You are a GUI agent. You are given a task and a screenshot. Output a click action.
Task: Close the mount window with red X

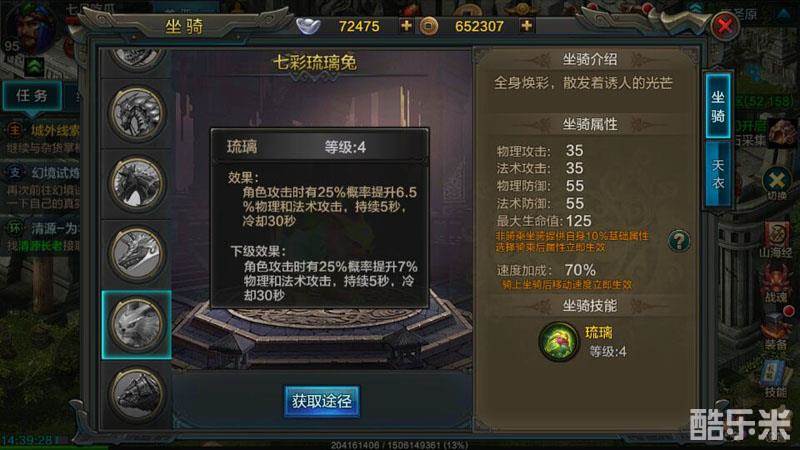coord(724,26)
